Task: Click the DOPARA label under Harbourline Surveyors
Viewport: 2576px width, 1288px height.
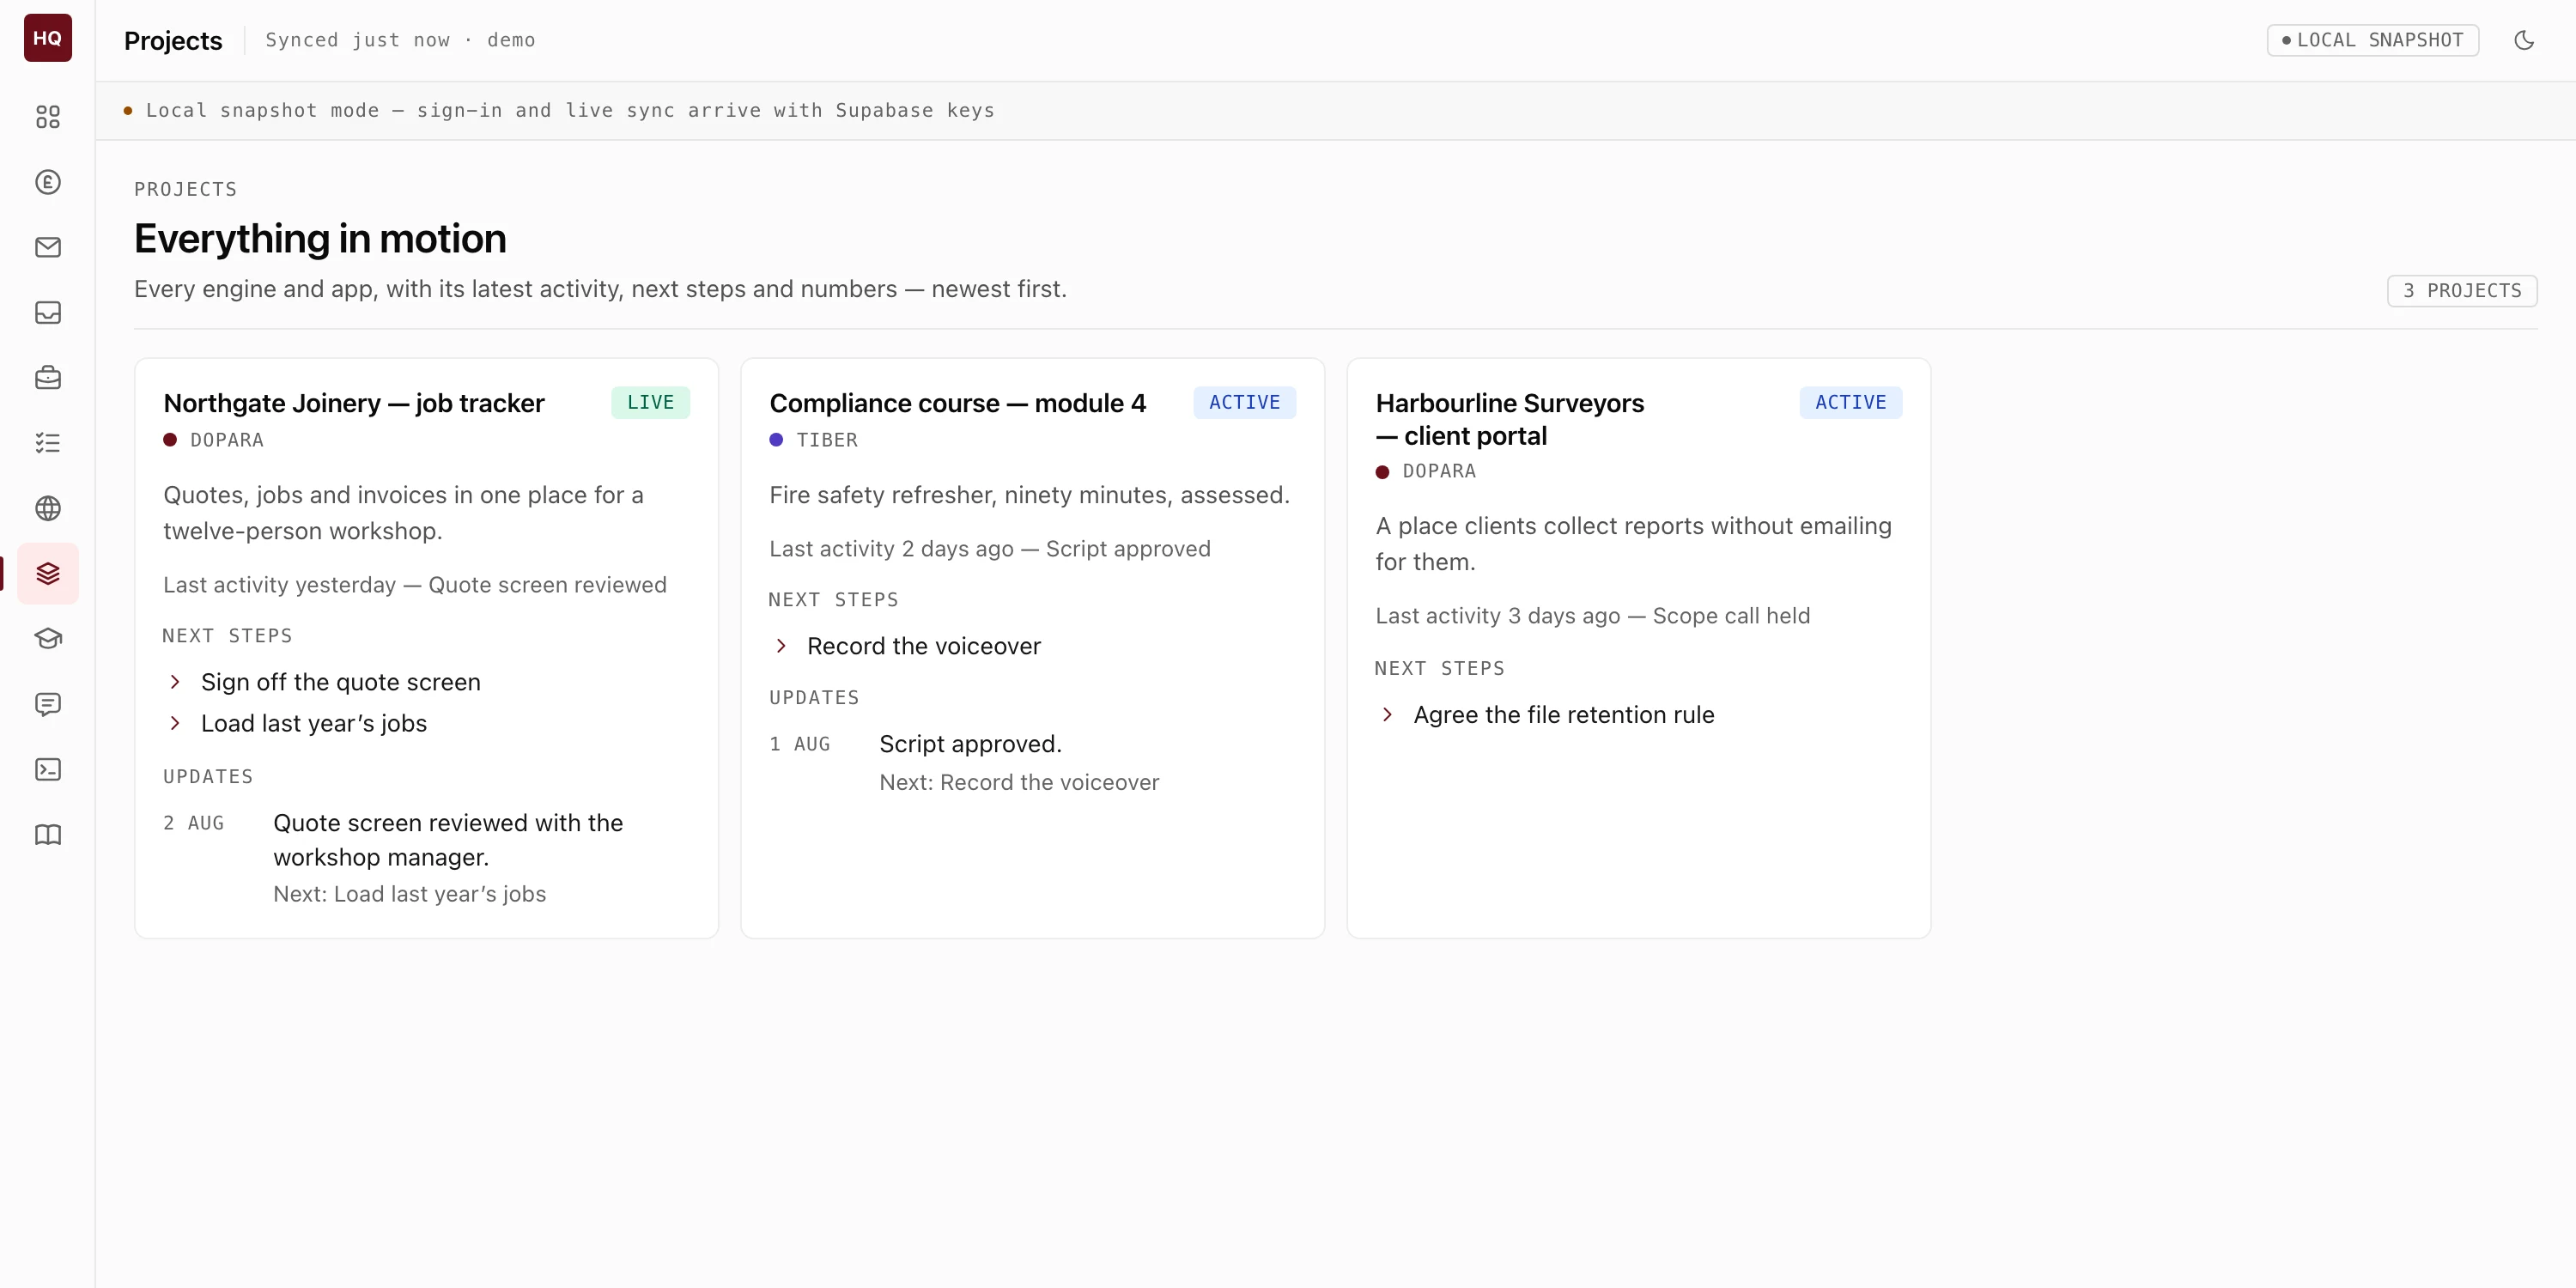Action: 1439,471
